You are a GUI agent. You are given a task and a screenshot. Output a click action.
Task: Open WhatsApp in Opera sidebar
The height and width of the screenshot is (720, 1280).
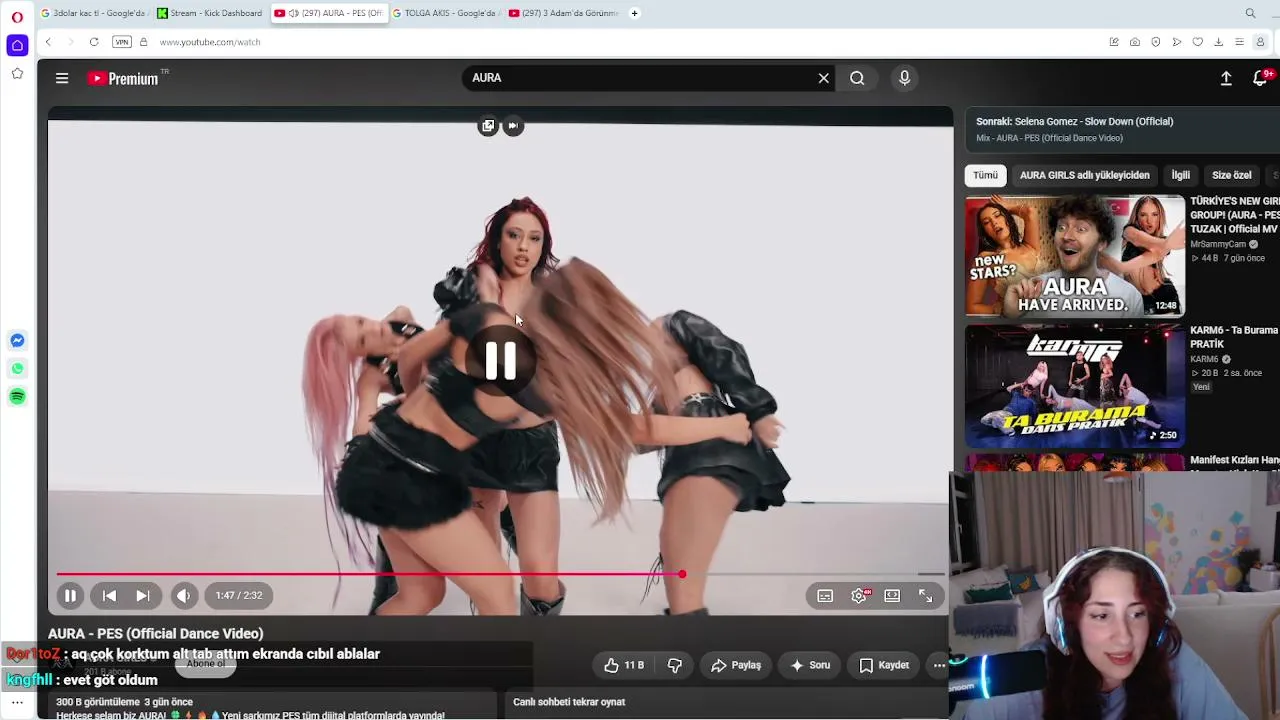[x=17, y=369]
